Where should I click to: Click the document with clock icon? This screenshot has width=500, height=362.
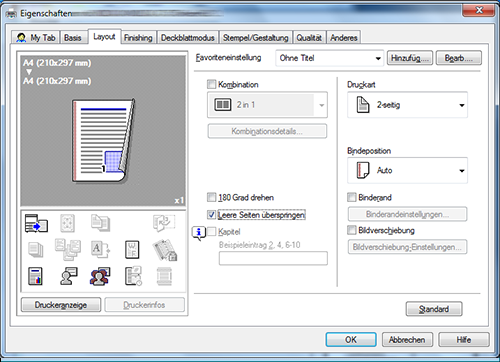133,276
